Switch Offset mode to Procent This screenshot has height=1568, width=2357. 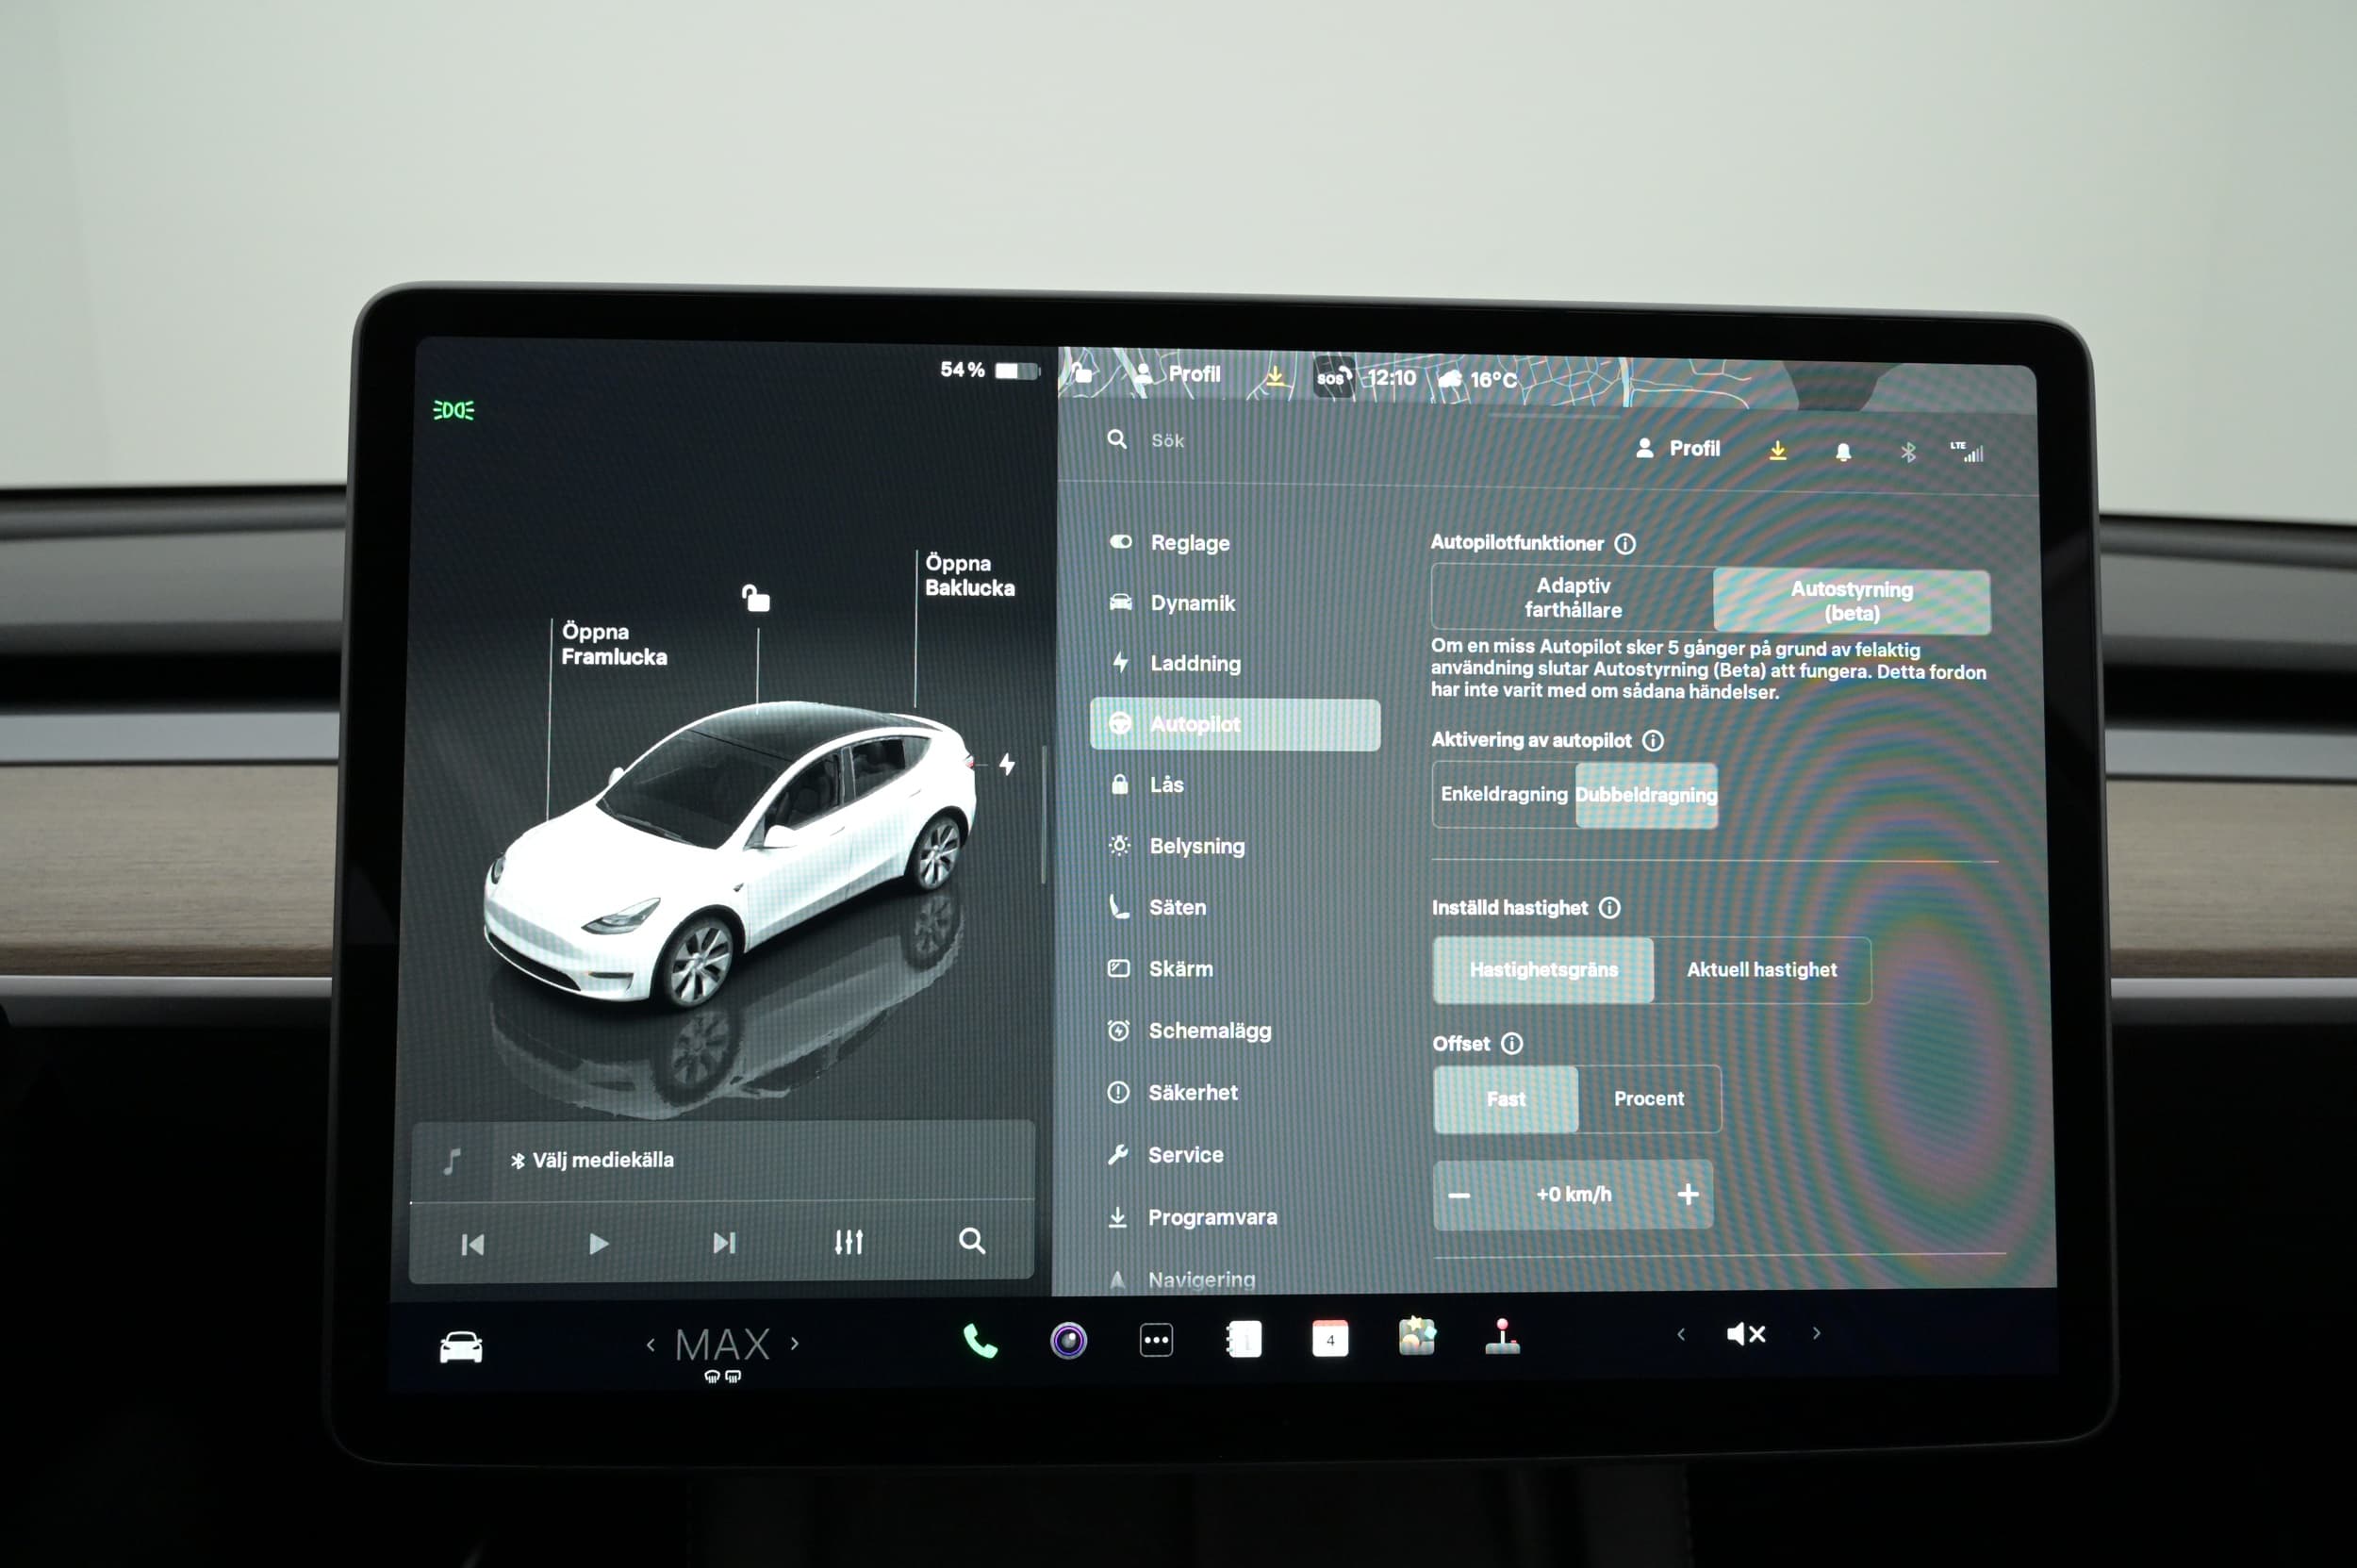pyautogui.click(x=1648, y=1098)
